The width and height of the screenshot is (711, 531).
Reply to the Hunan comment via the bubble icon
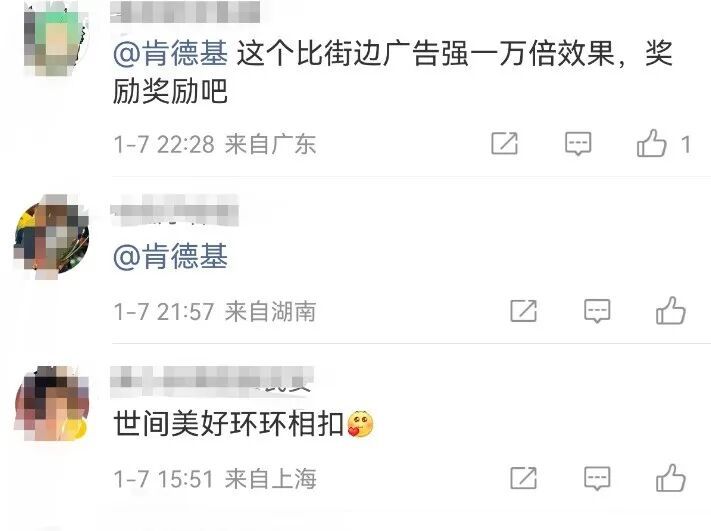pyautogui.click(x=597, y=311)
